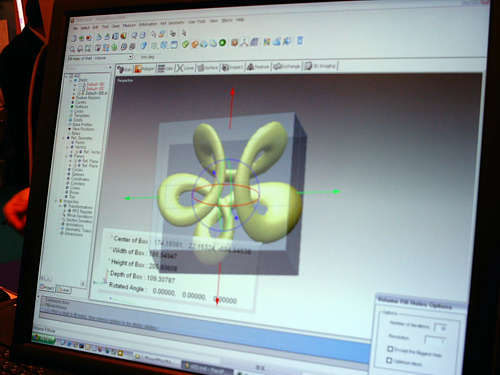Click the blue trash bin toolbar icon

(x=300, y=40)
